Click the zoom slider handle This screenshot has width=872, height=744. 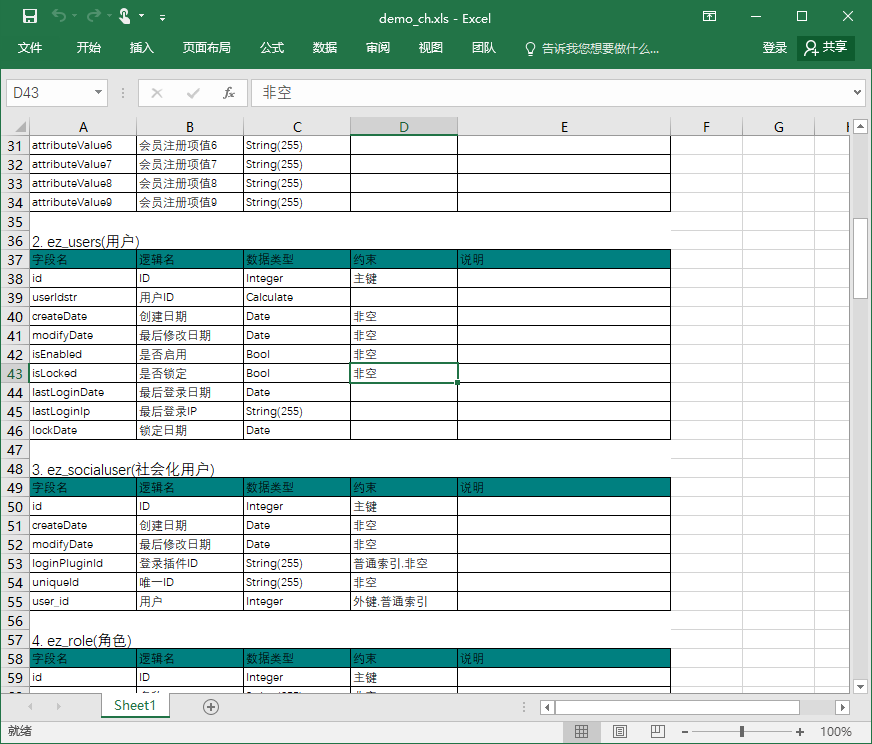click(x=742, y=732)
